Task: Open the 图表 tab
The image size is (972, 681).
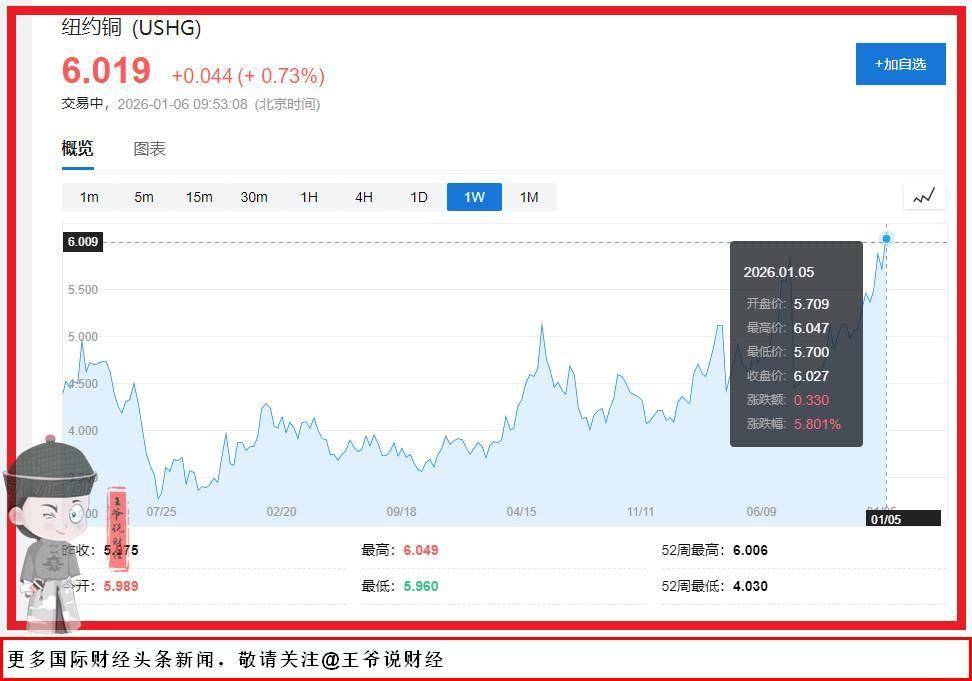Action: pos(149,149)
